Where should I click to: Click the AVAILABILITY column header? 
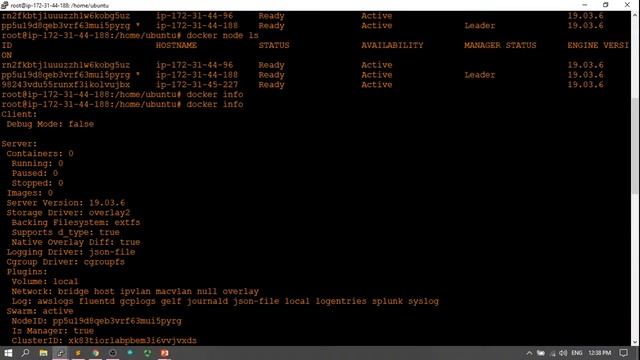click(x=392, y=45)
